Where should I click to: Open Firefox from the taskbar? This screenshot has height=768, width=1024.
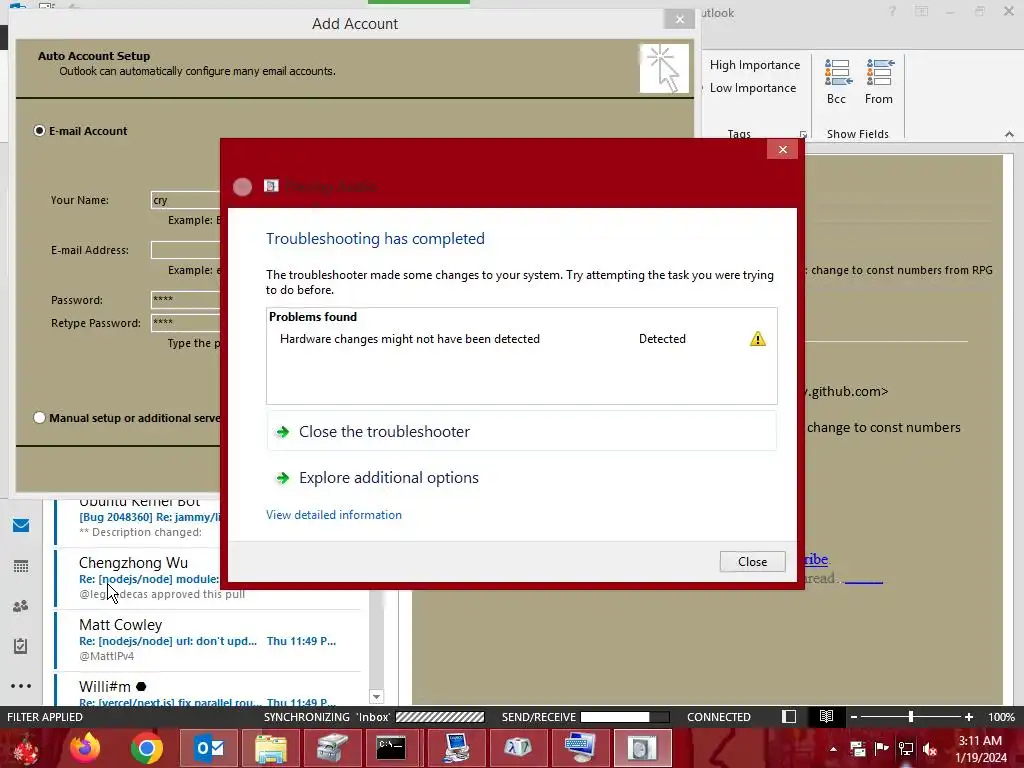tap(85, 748)
